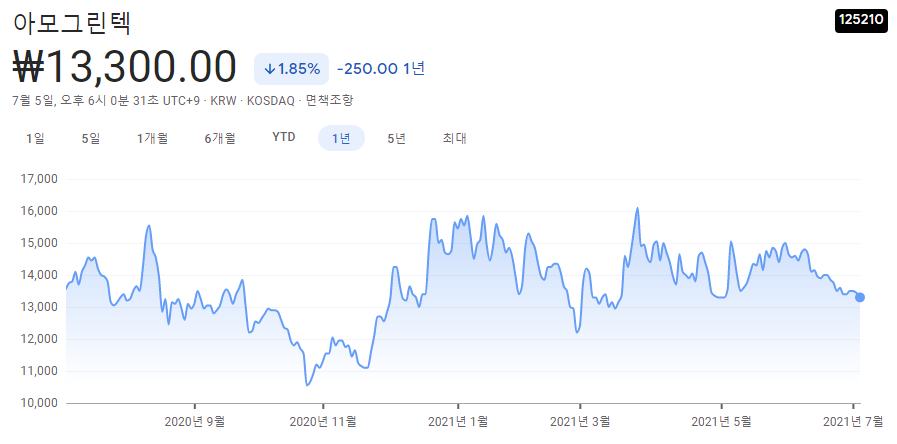Click the ₩13,300.00 price text
Viewport: 897px width, 444px height.
(125, 67)
